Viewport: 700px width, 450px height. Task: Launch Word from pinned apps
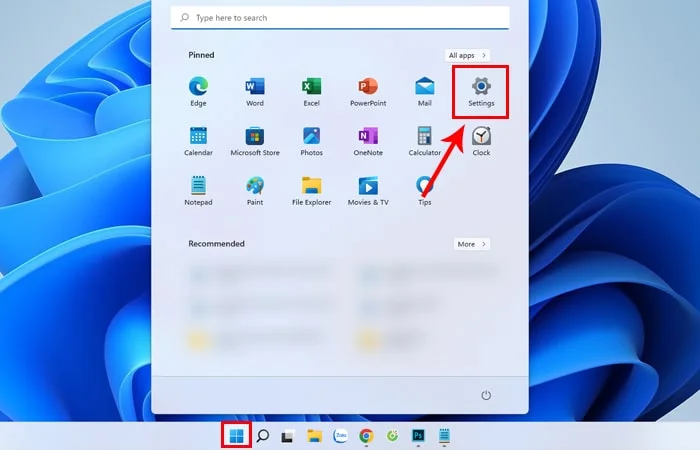click(255, 92)
